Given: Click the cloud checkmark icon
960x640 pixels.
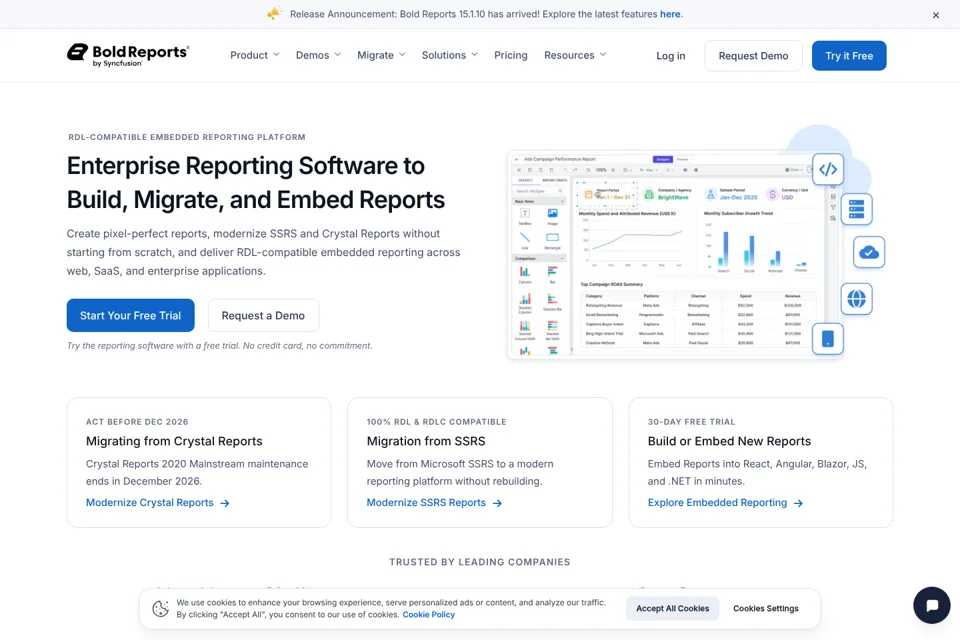Looking at the screenshot, I should coord(869,252).
